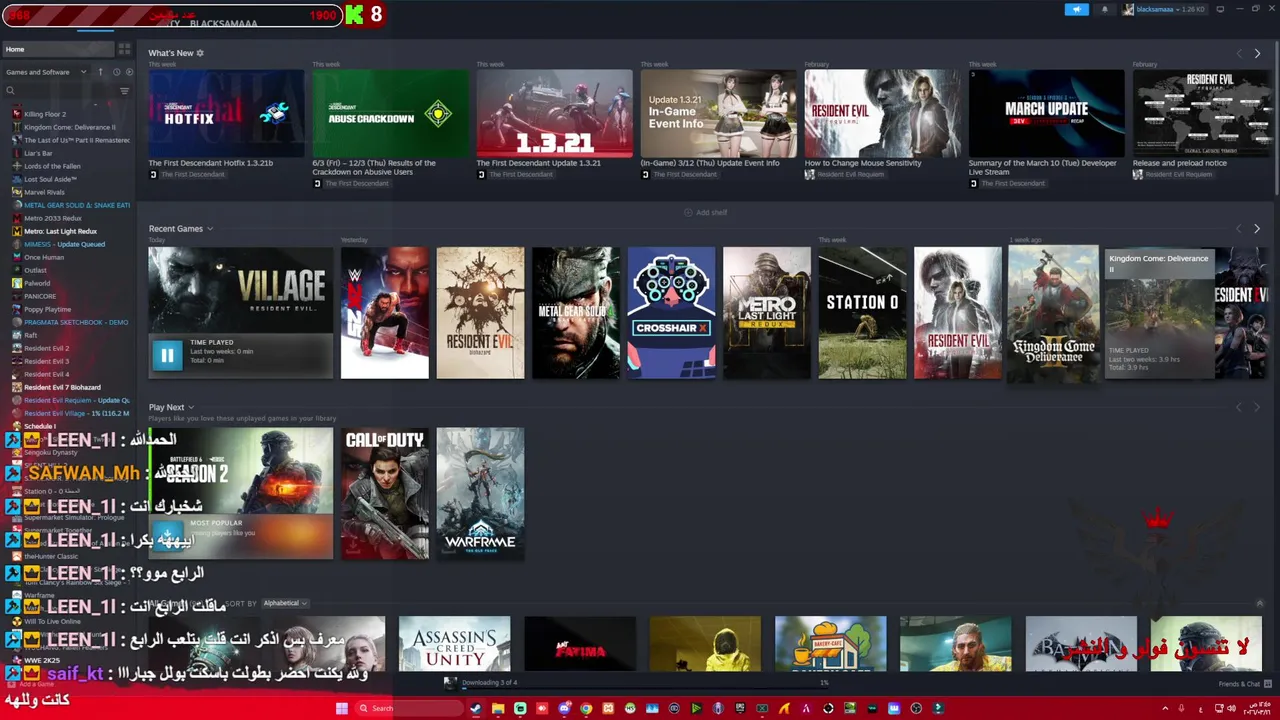Select Raft in library list

[30, 335]
